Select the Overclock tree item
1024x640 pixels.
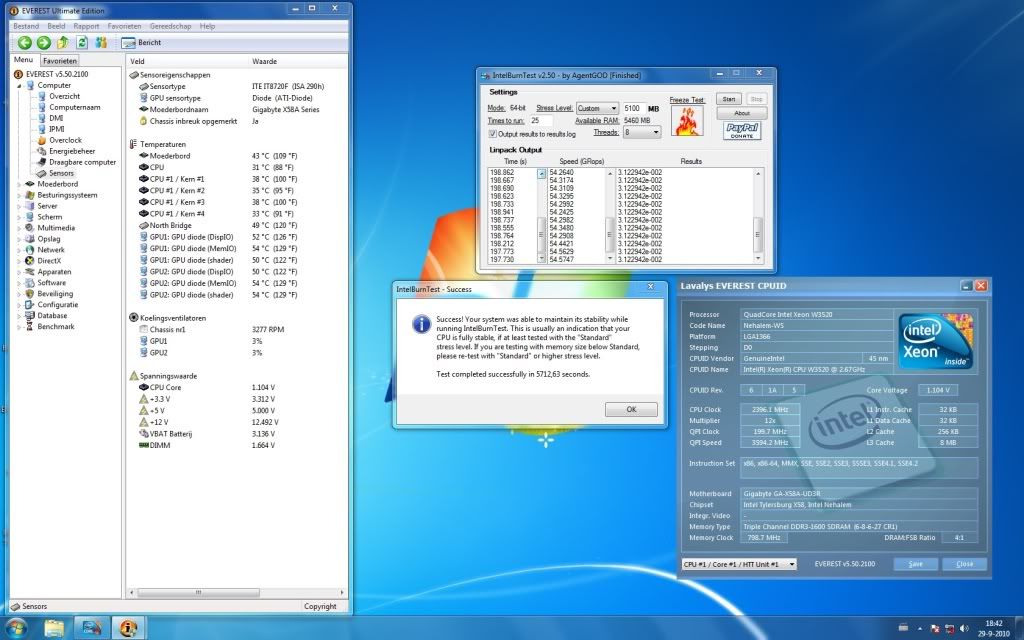(65, 140)
